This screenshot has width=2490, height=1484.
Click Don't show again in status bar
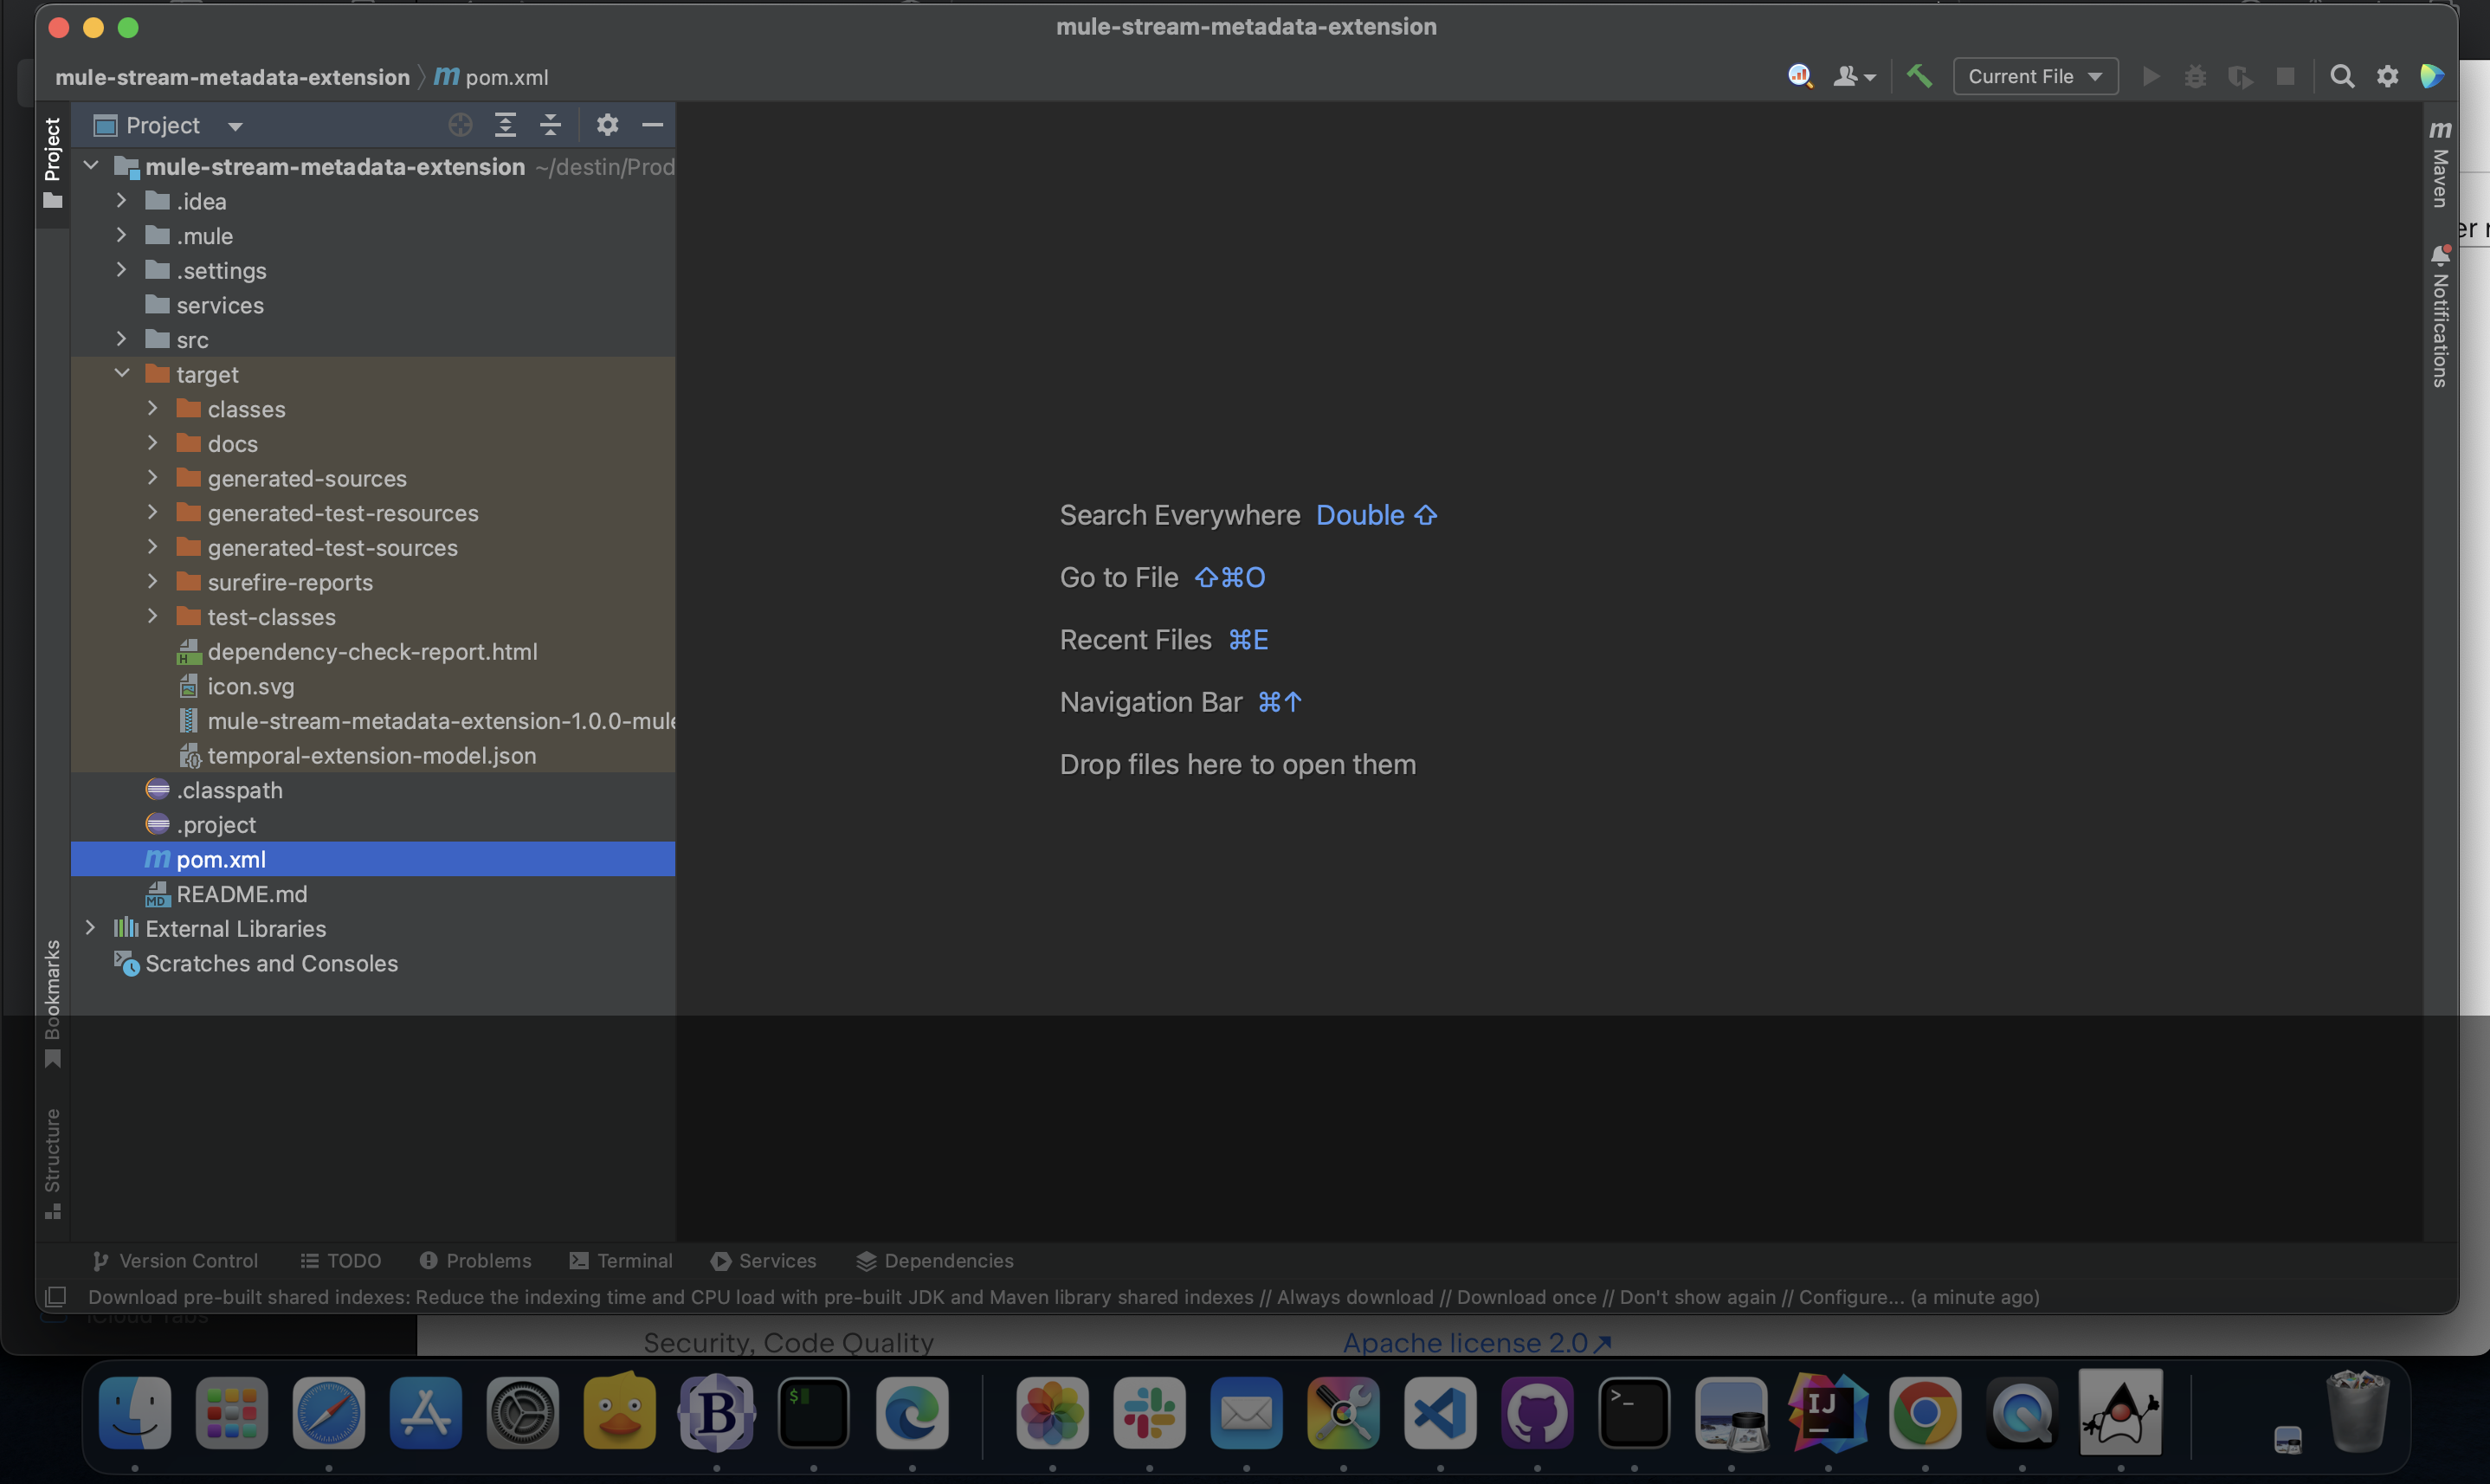click(x=1697, y=1297)
